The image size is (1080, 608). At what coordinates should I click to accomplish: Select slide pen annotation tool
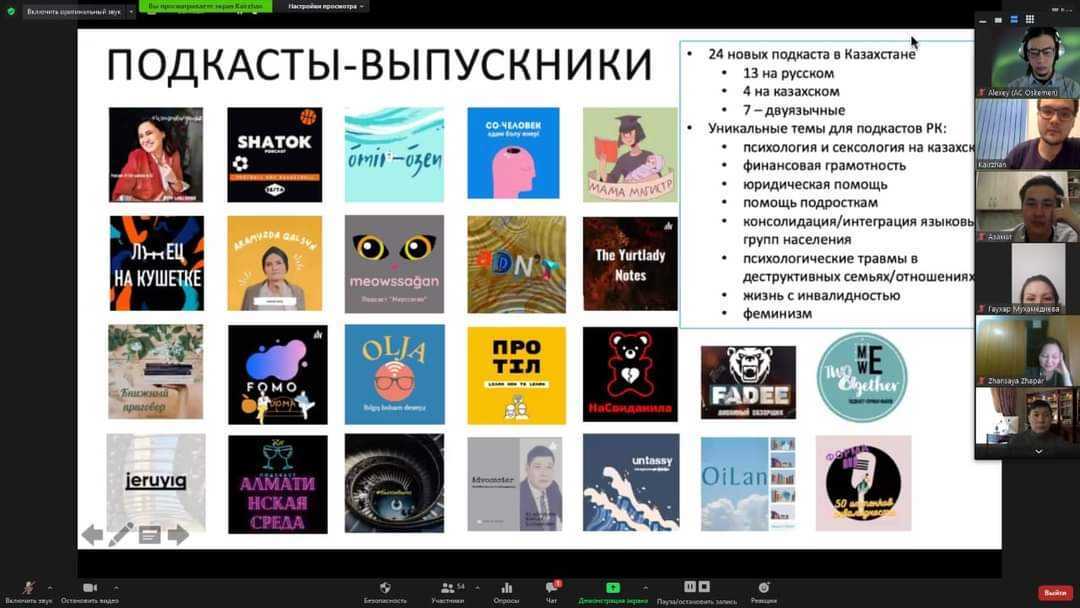pyautogui.click(x=121, y=534)
